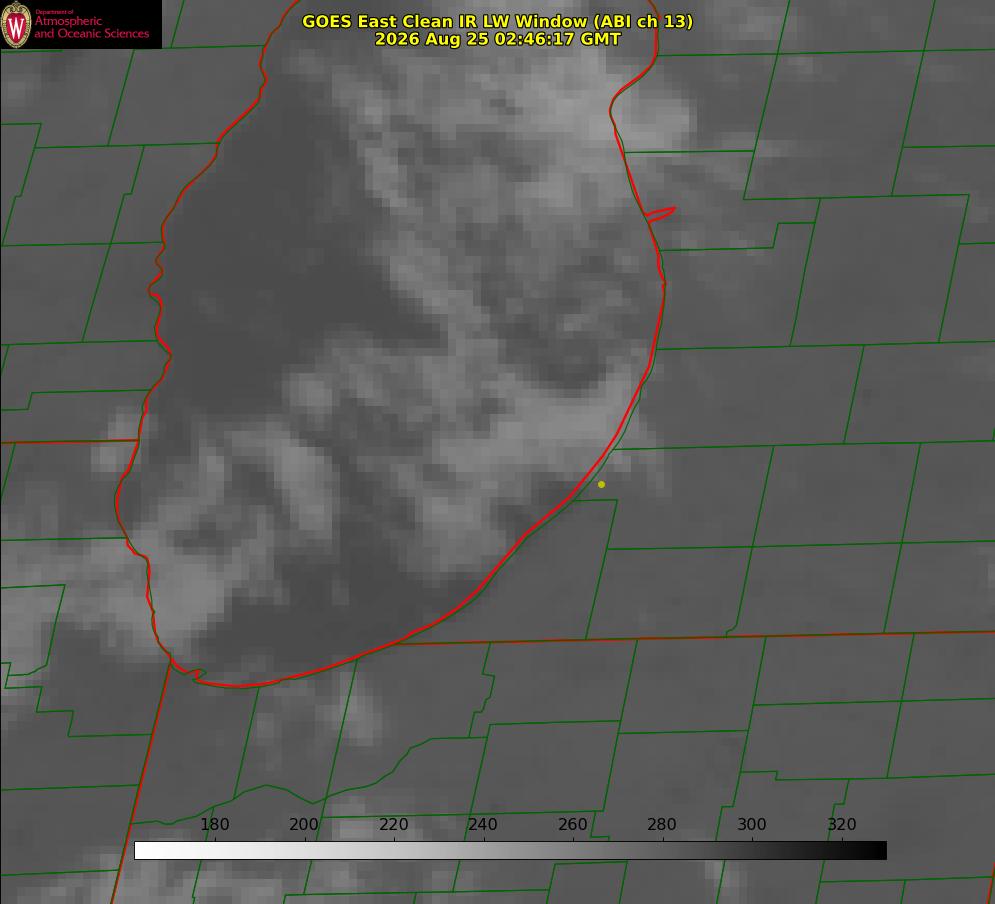
Task: Click the black end of the colorbar
Action: coord(878,851)
